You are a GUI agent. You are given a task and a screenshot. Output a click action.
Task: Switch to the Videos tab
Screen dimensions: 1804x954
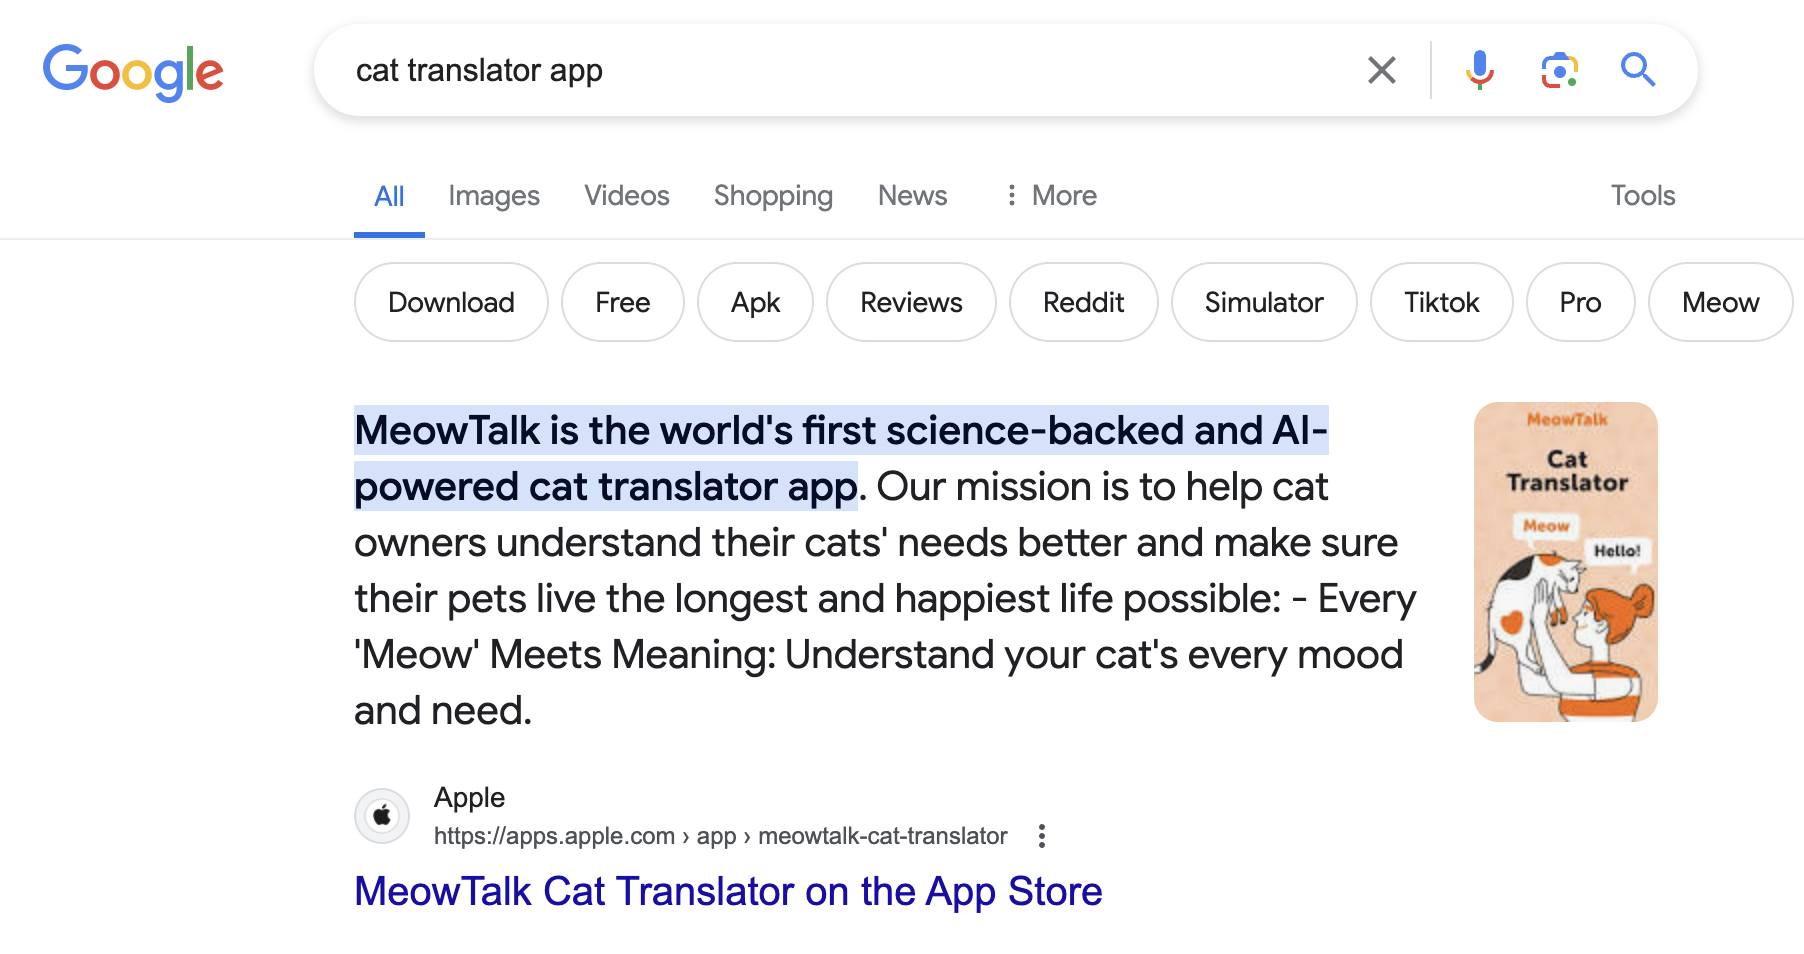(627, 195)
